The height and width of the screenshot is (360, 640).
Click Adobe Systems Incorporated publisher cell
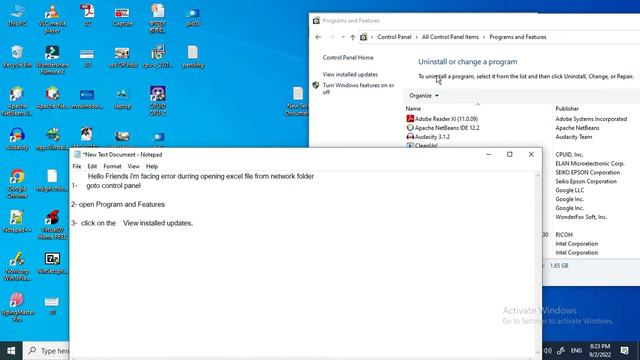tap(591, 119)
